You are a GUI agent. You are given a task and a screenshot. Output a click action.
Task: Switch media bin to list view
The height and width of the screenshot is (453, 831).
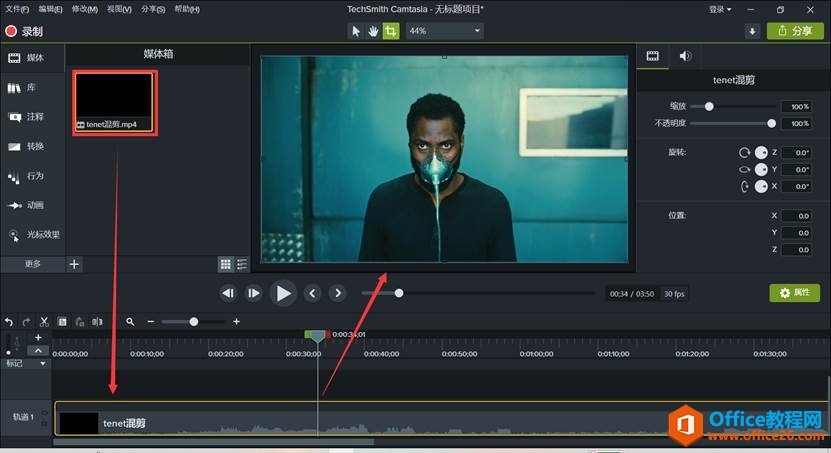(x=242, y=264)
